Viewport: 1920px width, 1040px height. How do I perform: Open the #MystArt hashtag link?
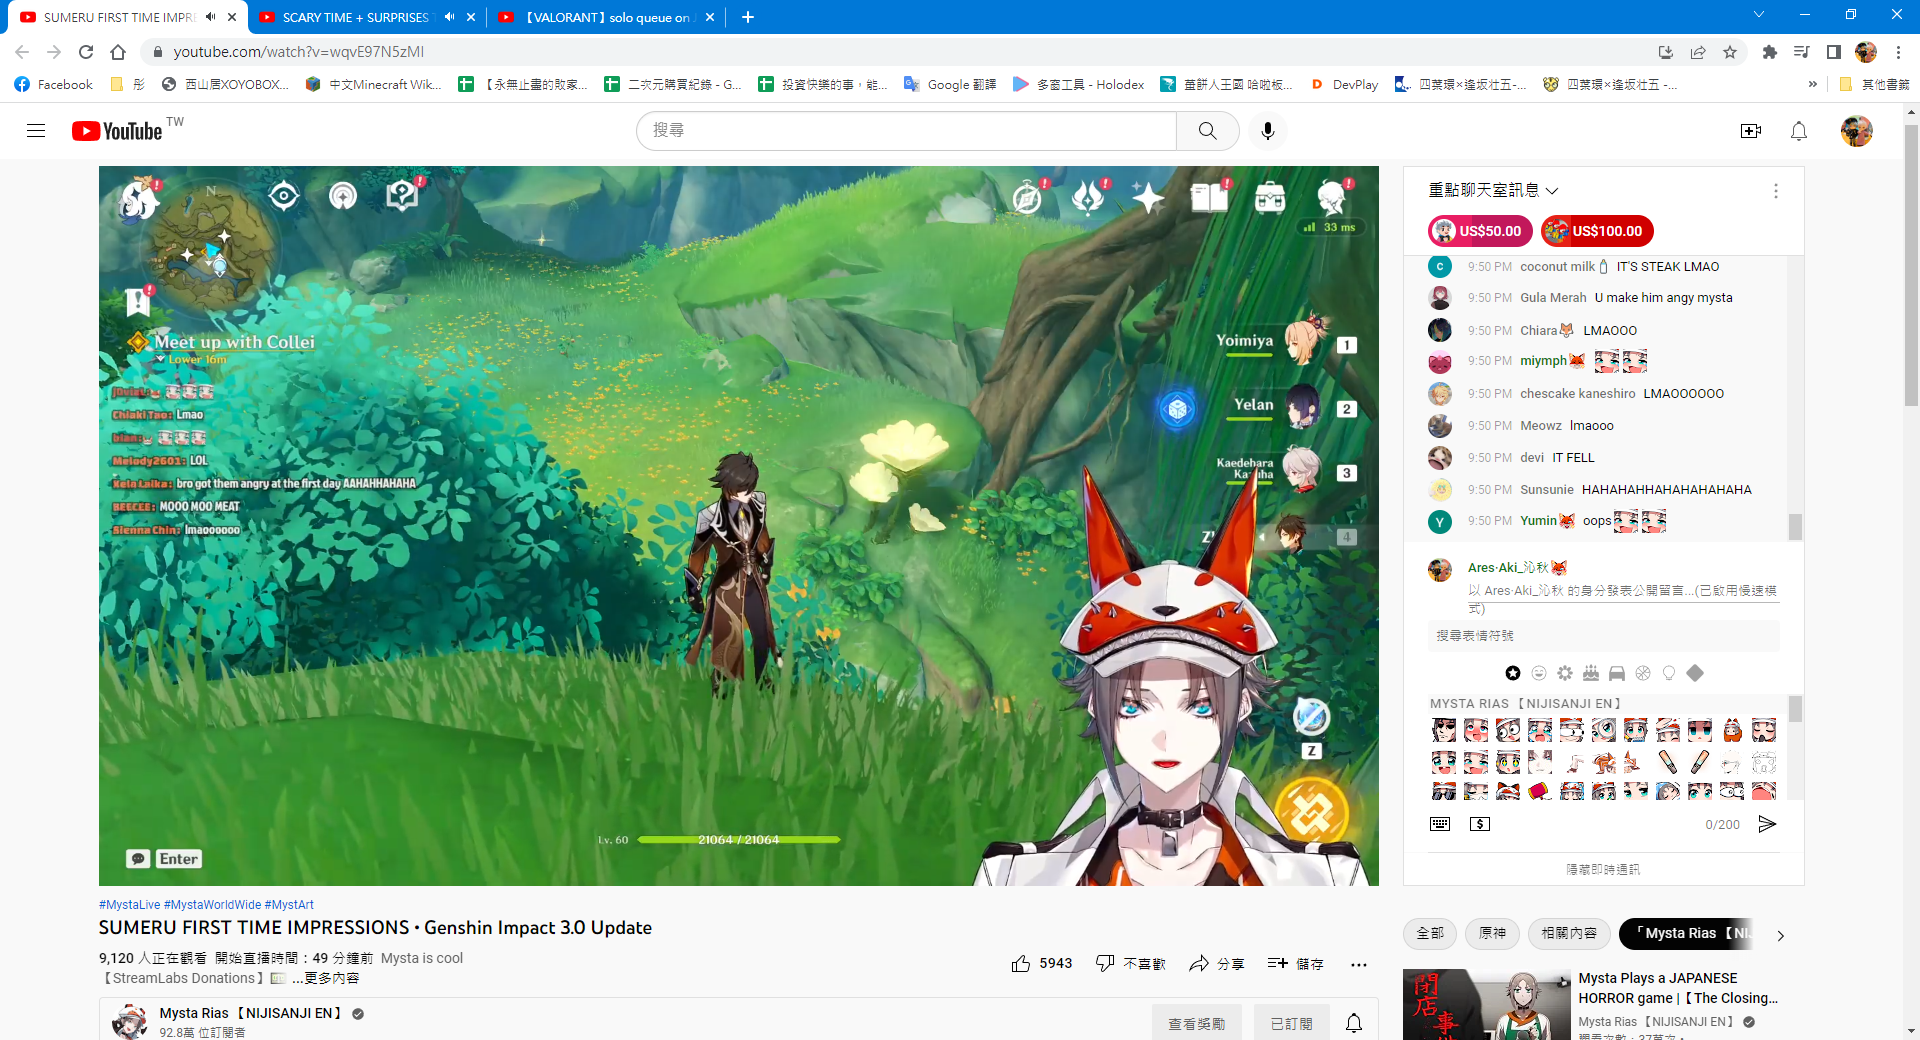(289, 904)
